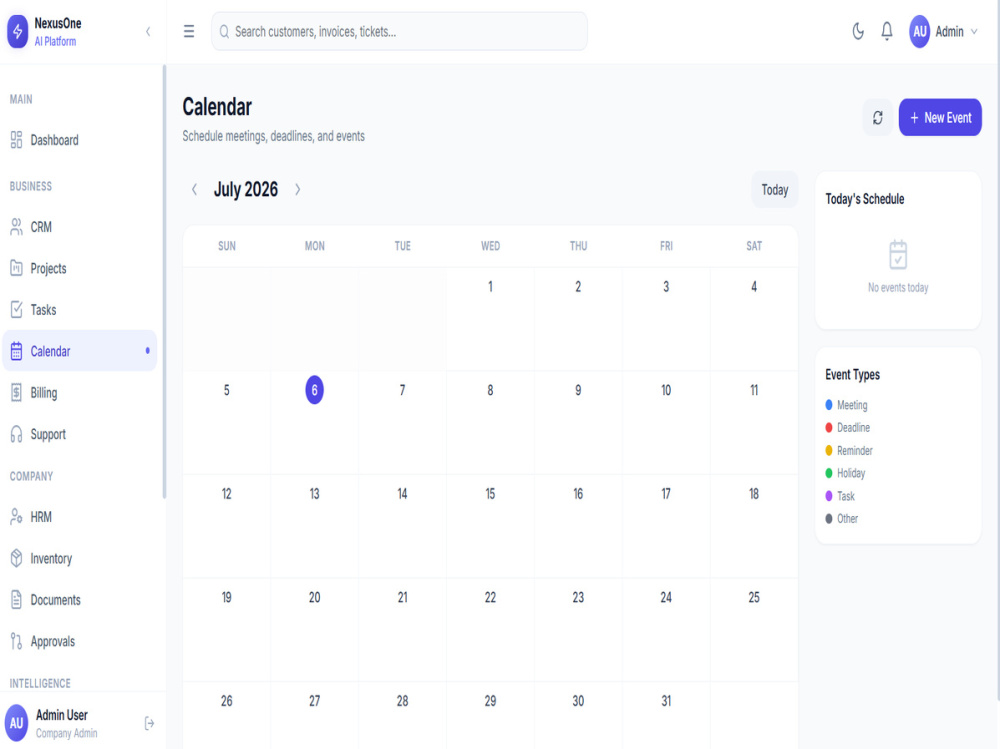Click the sidebar scrollbar
The width and height of the screenshot is (1000, 749).
164,281
